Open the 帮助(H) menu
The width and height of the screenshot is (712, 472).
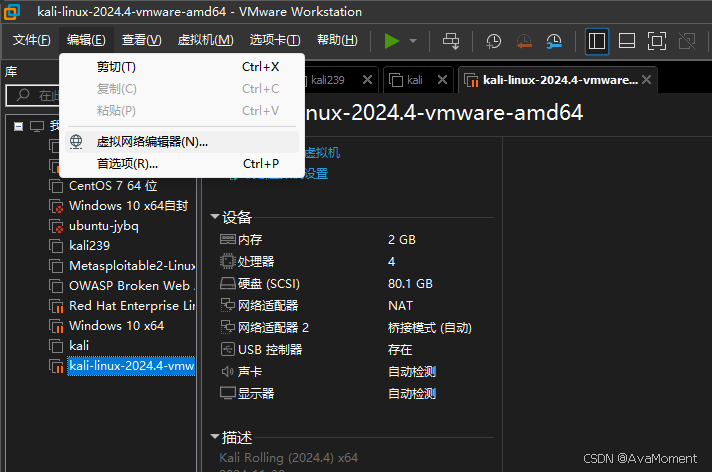point(337,40)
